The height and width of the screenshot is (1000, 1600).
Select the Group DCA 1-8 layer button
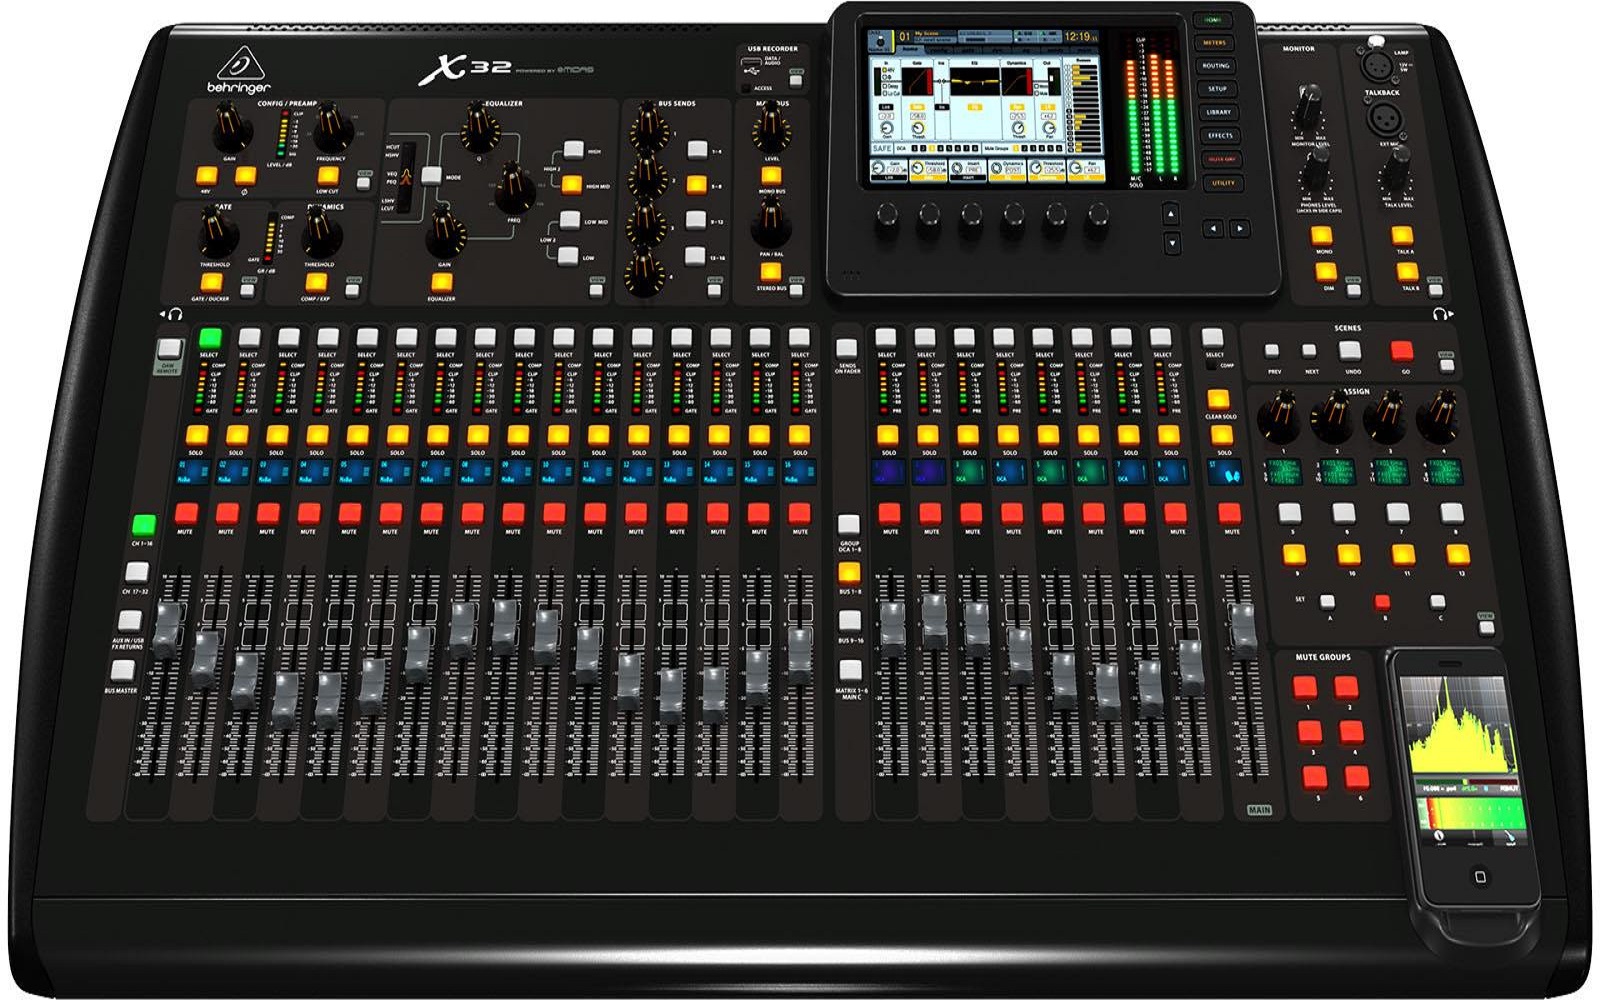848,525
